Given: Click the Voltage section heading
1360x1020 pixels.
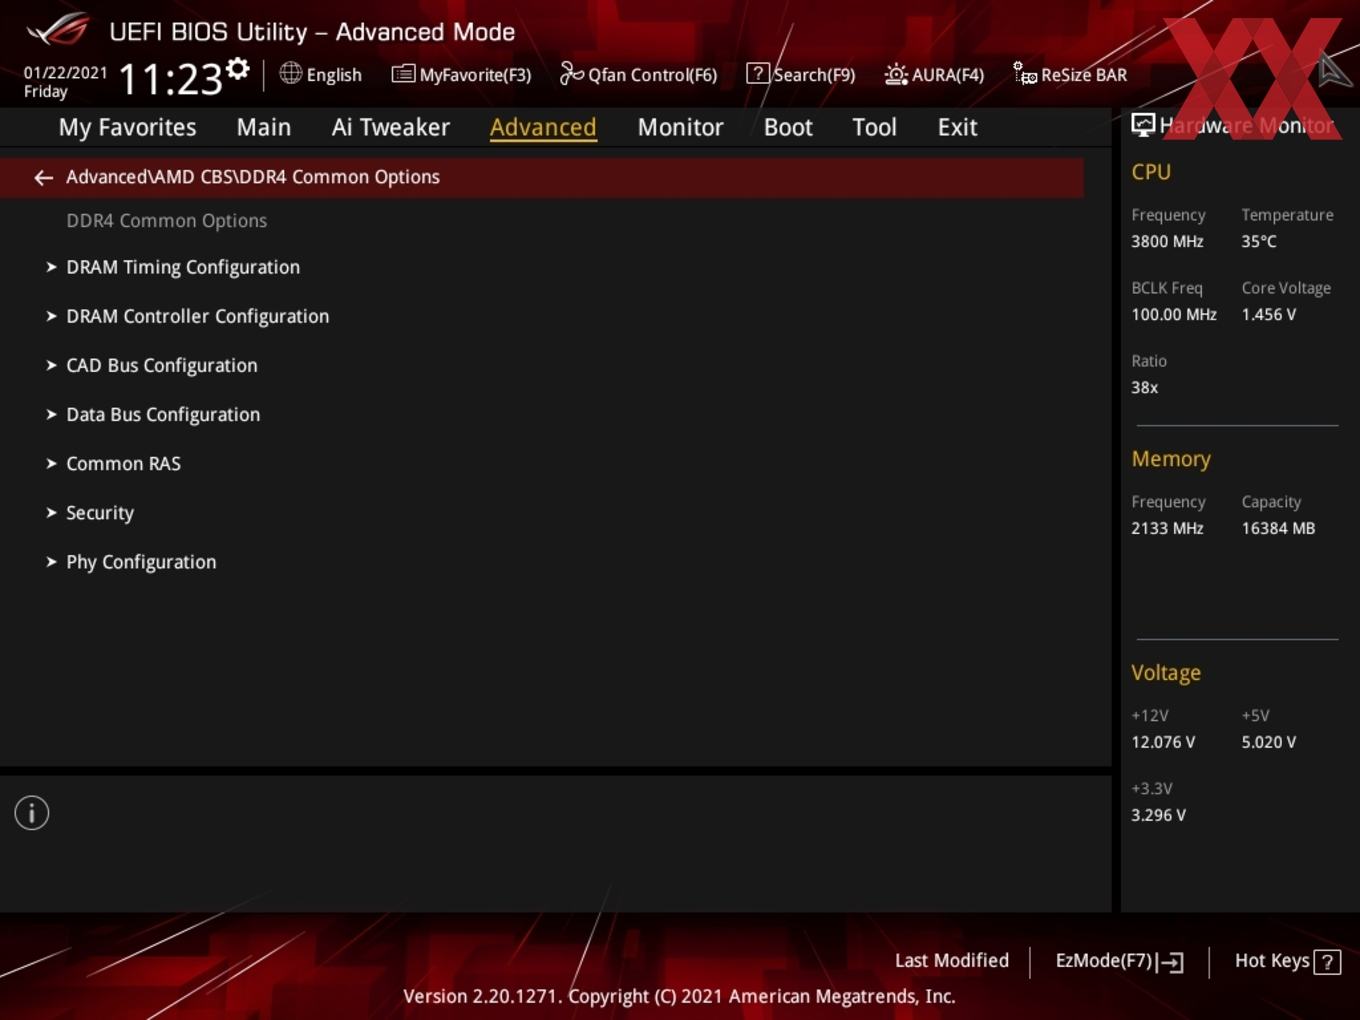Looking at the screenshot, I should (x=1166, y=673).
